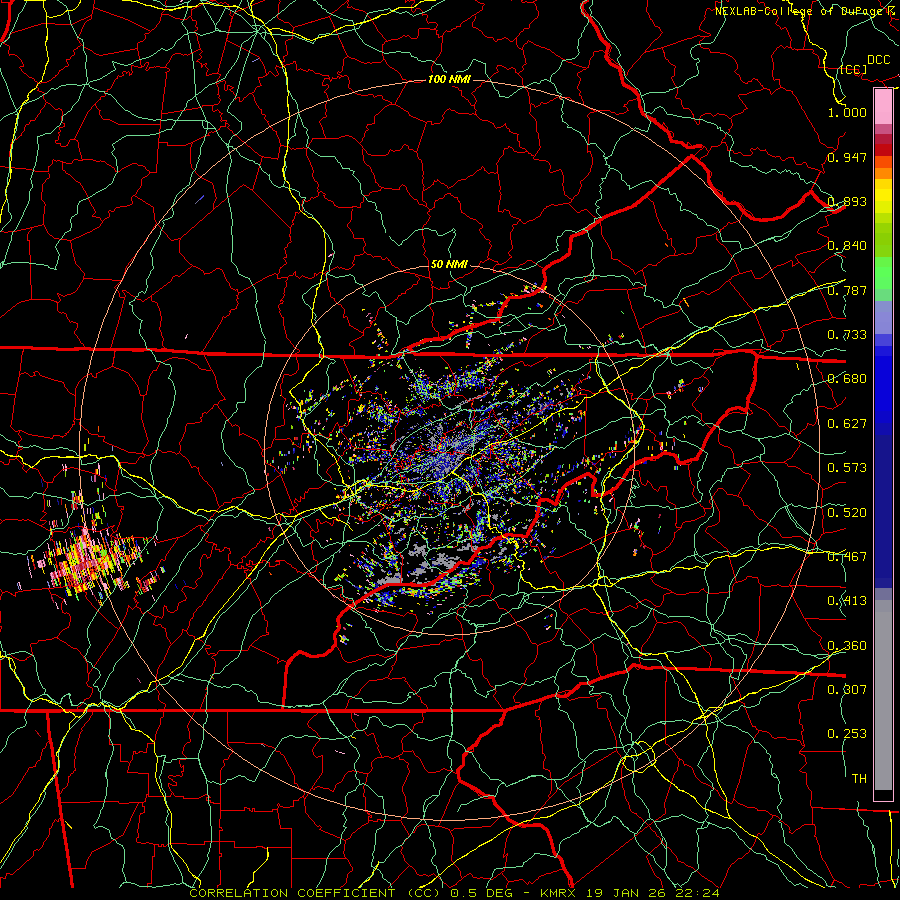This screenshot has height=900, width=900.
Task: Click the 'CORRELATION COEFFICIENT (CC)' caption text
Action: pos(316,893)
